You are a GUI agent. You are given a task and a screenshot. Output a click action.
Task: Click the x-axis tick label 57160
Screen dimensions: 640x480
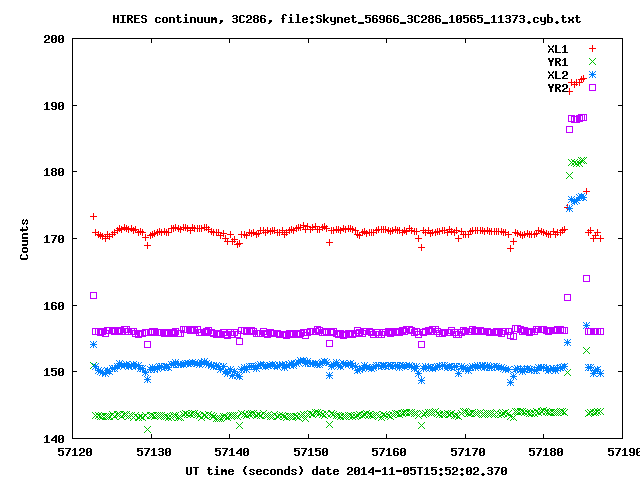coord(389,452)
